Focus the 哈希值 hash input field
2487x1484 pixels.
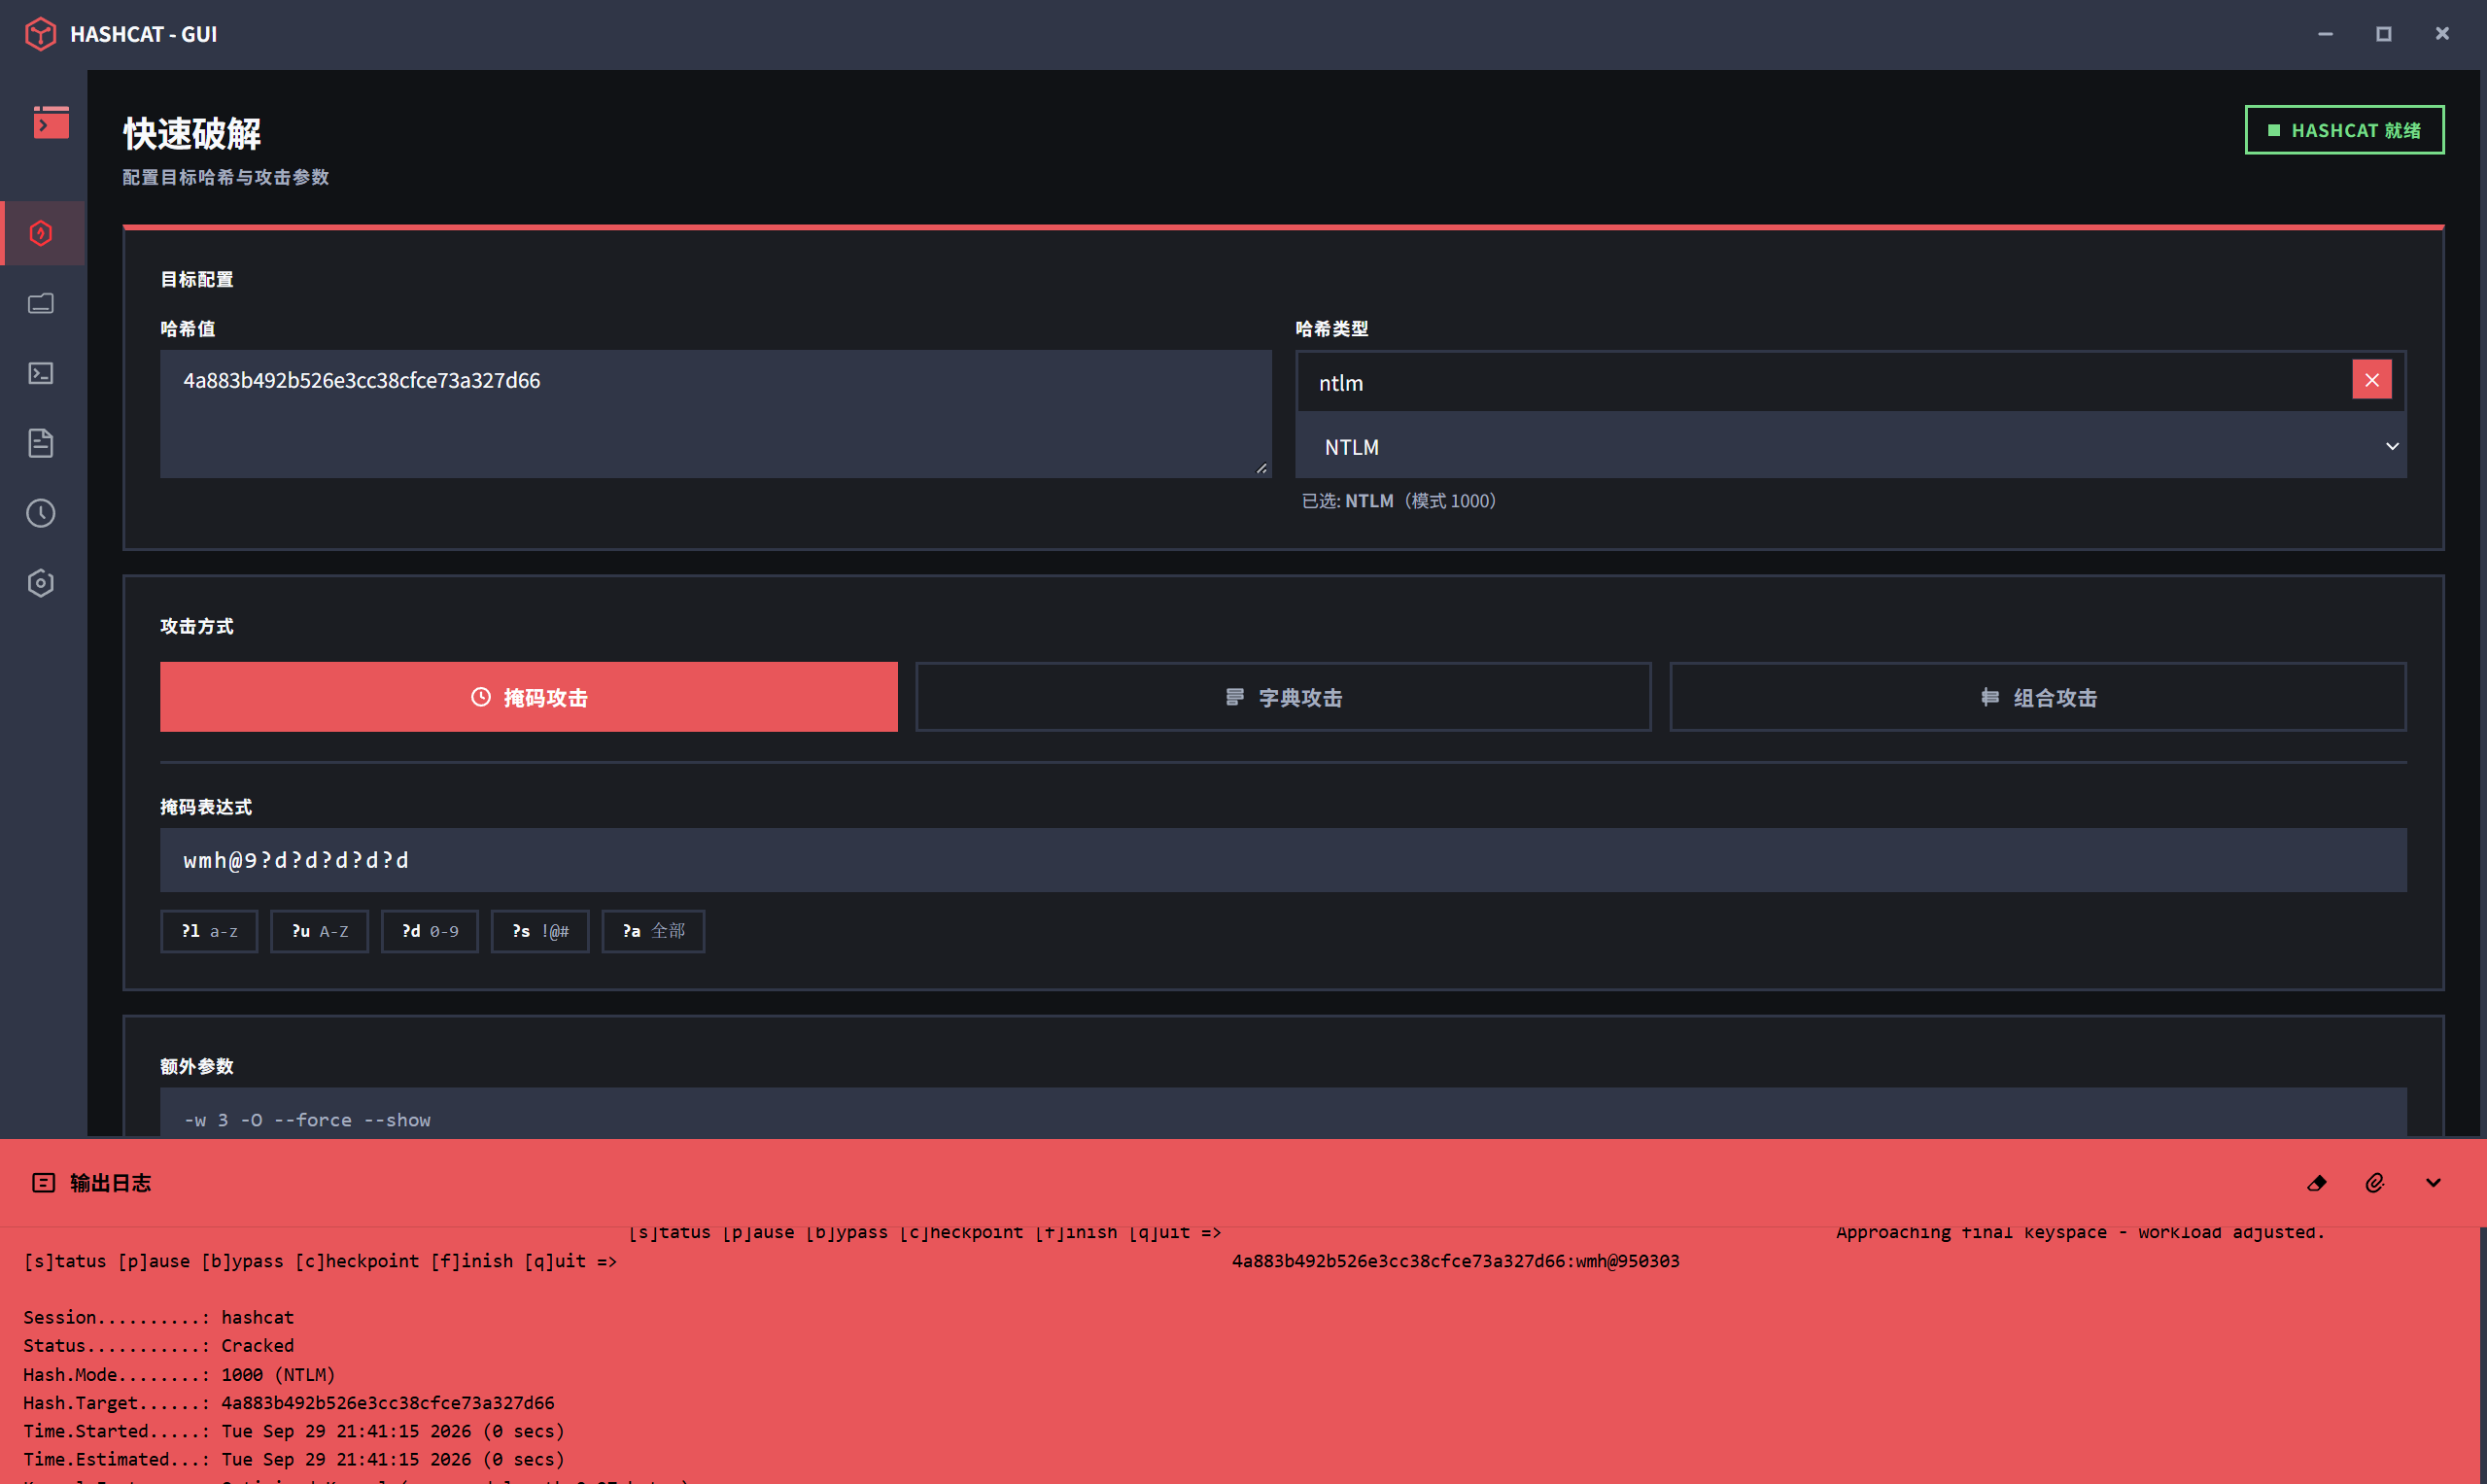(x=716, y=414)
